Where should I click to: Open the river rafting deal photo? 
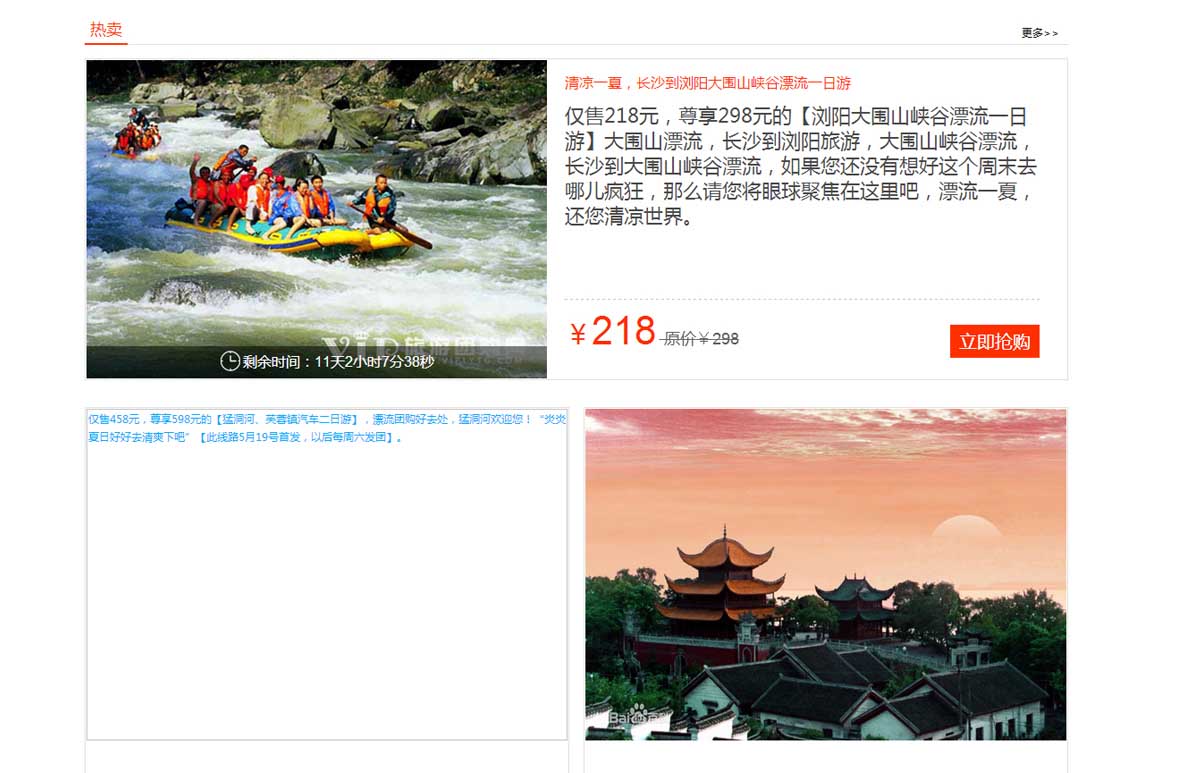click(x=317, y=219)
